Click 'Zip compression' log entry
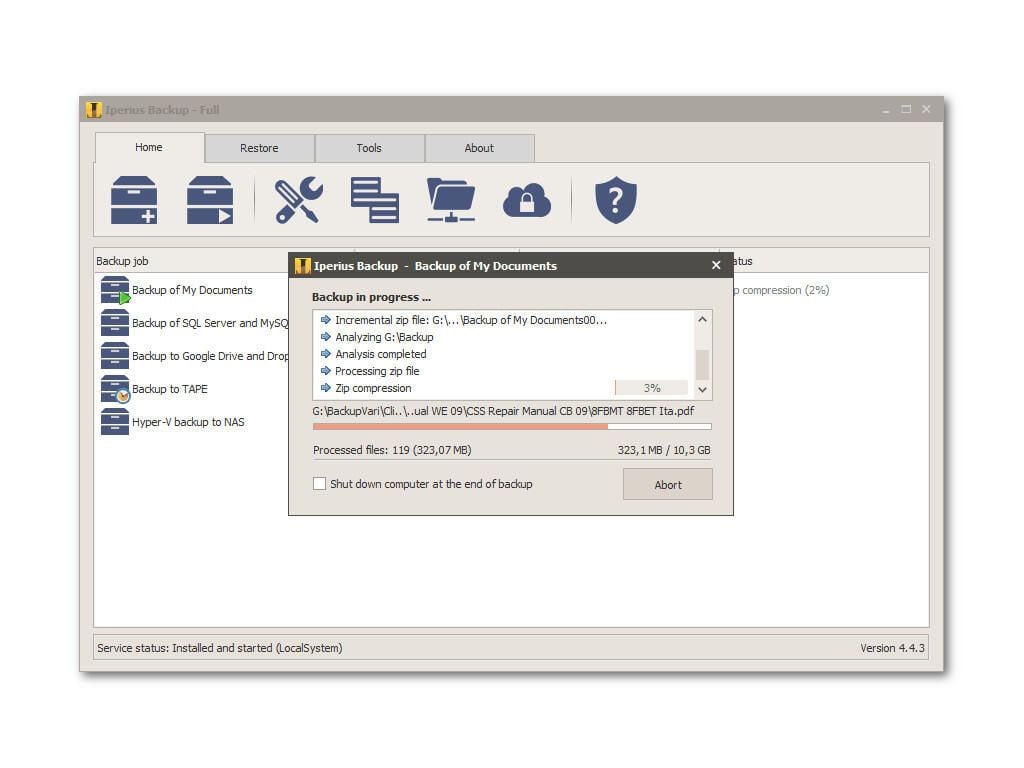This screenshot has height=768, width=1024. [373, 388]
